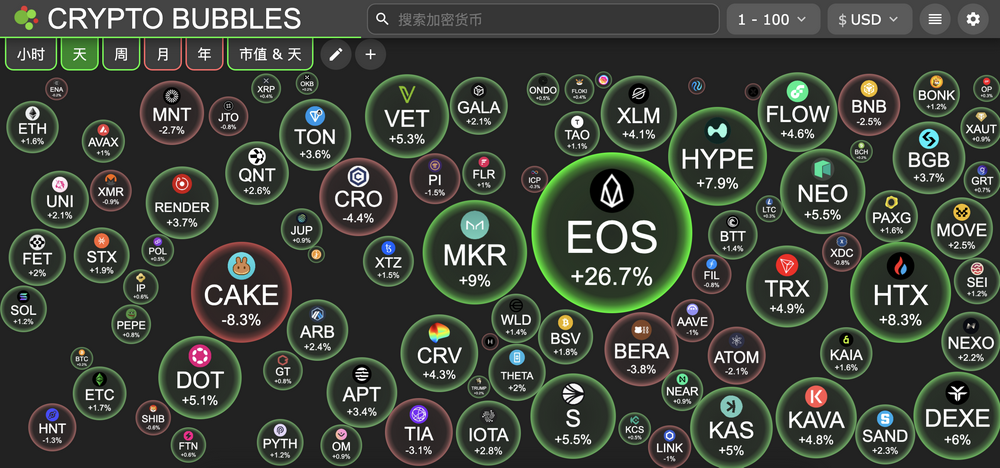Click the HYPE +7.9% bubble
Screen dimensions: 1000x468
(x=717, y=156)
